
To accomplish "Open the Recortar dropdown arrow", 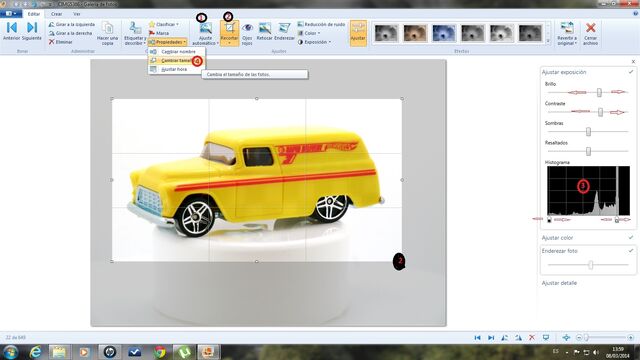I will pyautogui.click(x=229, y=43).
